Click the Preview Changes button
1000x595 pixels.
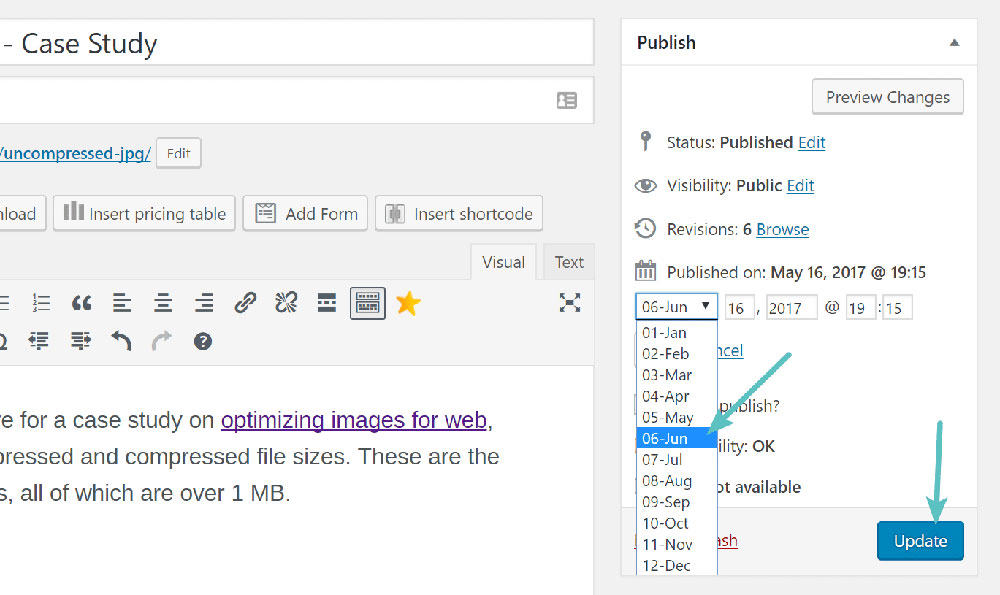click(x=887, y=98)
